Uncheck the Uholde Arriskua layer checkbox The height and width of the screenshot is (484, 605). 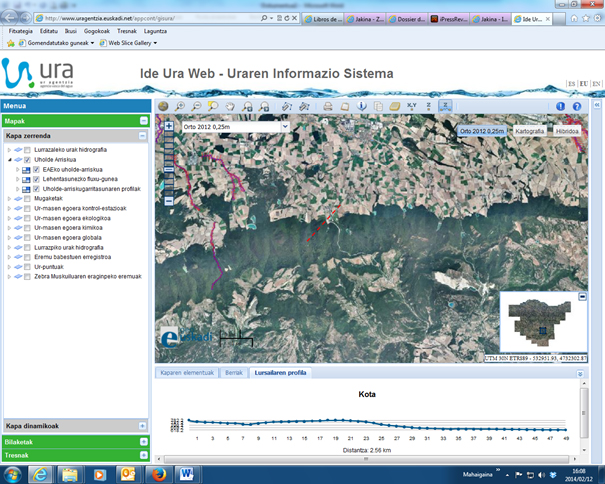(x=28, y=160)
